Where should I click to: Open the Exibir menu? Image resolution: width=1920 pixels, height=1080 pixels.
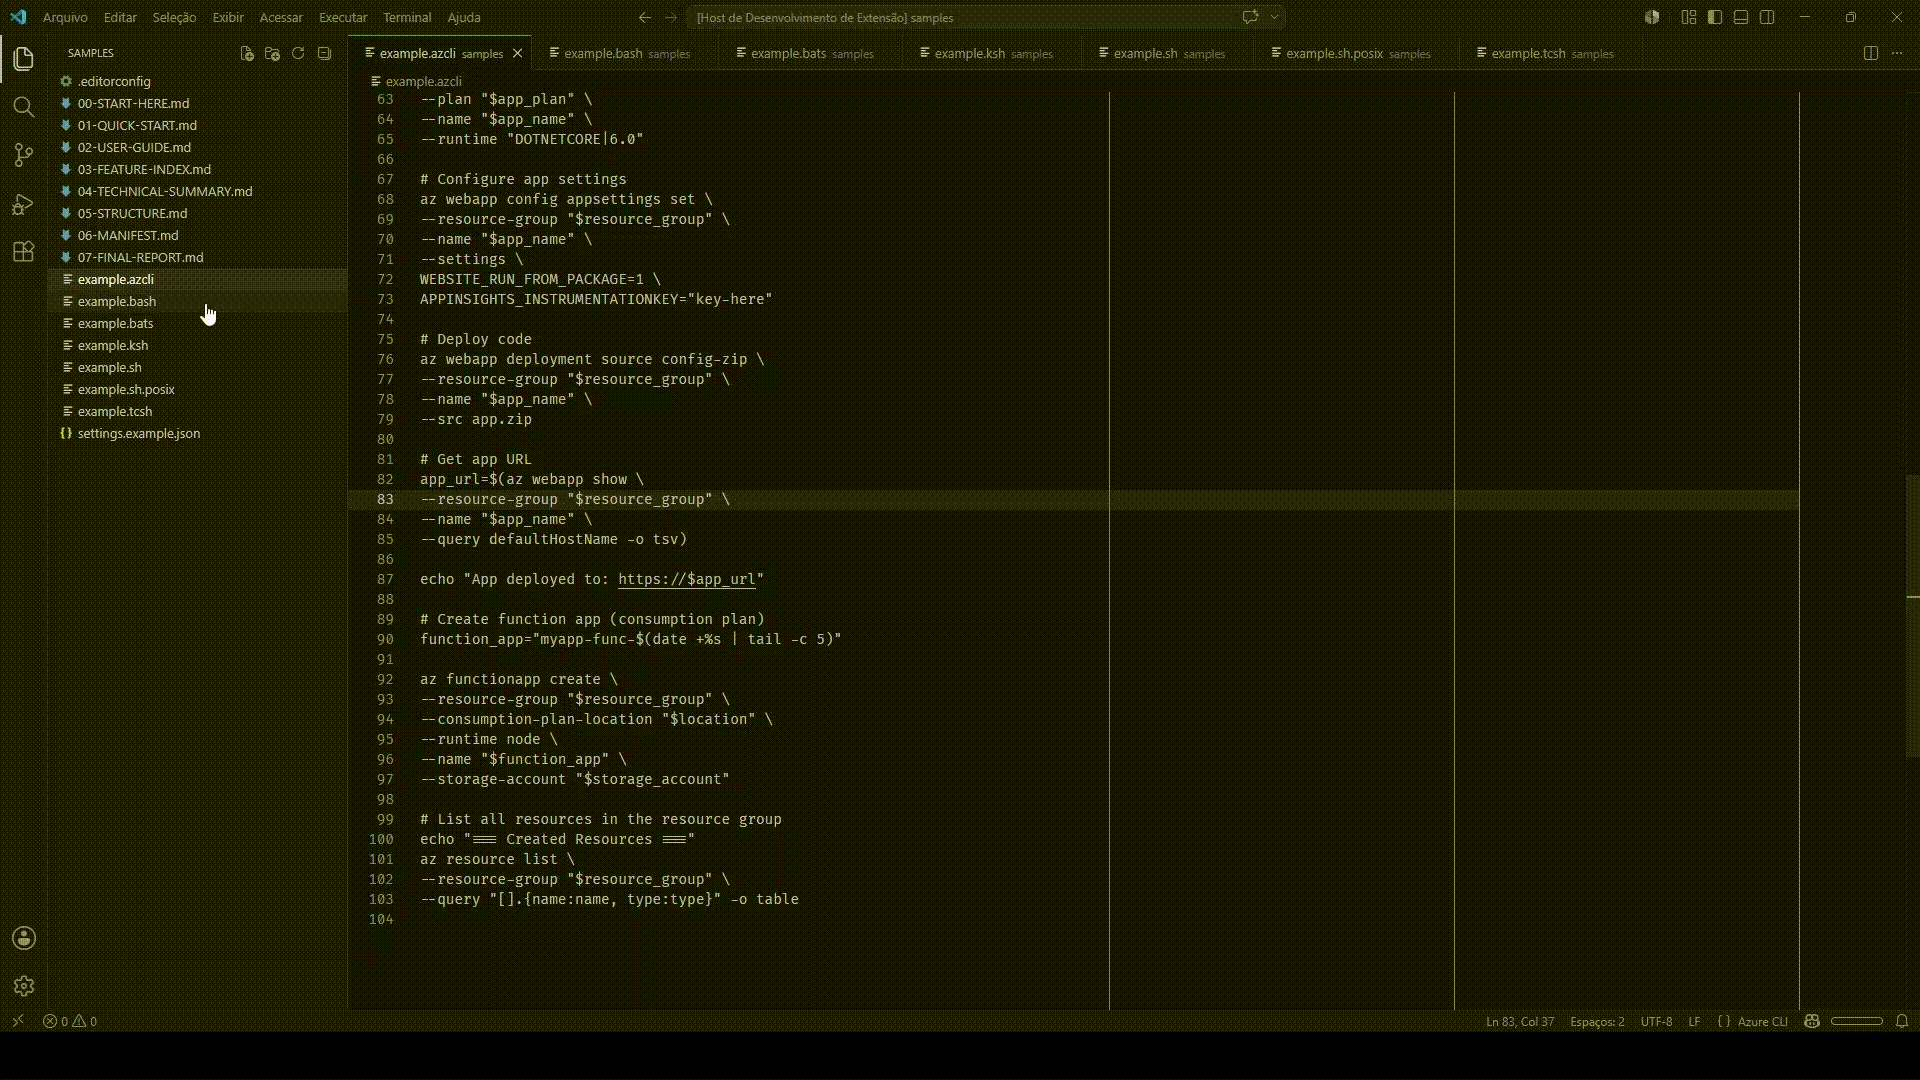228,17
